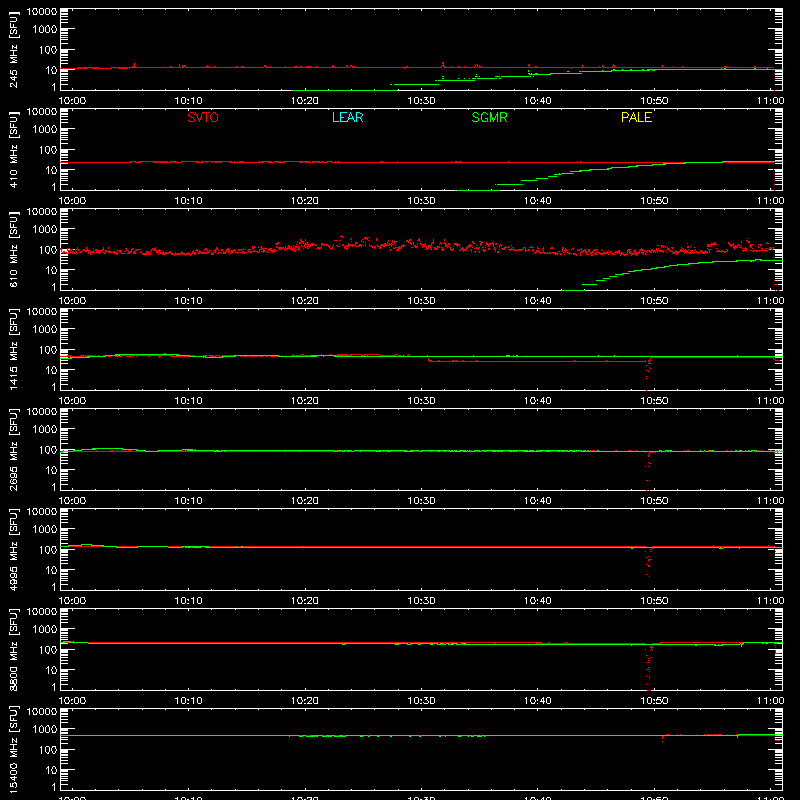Click the 1000 tick label on 4995 MHz axis
The image size is (800, 800).
click(45, 529)
